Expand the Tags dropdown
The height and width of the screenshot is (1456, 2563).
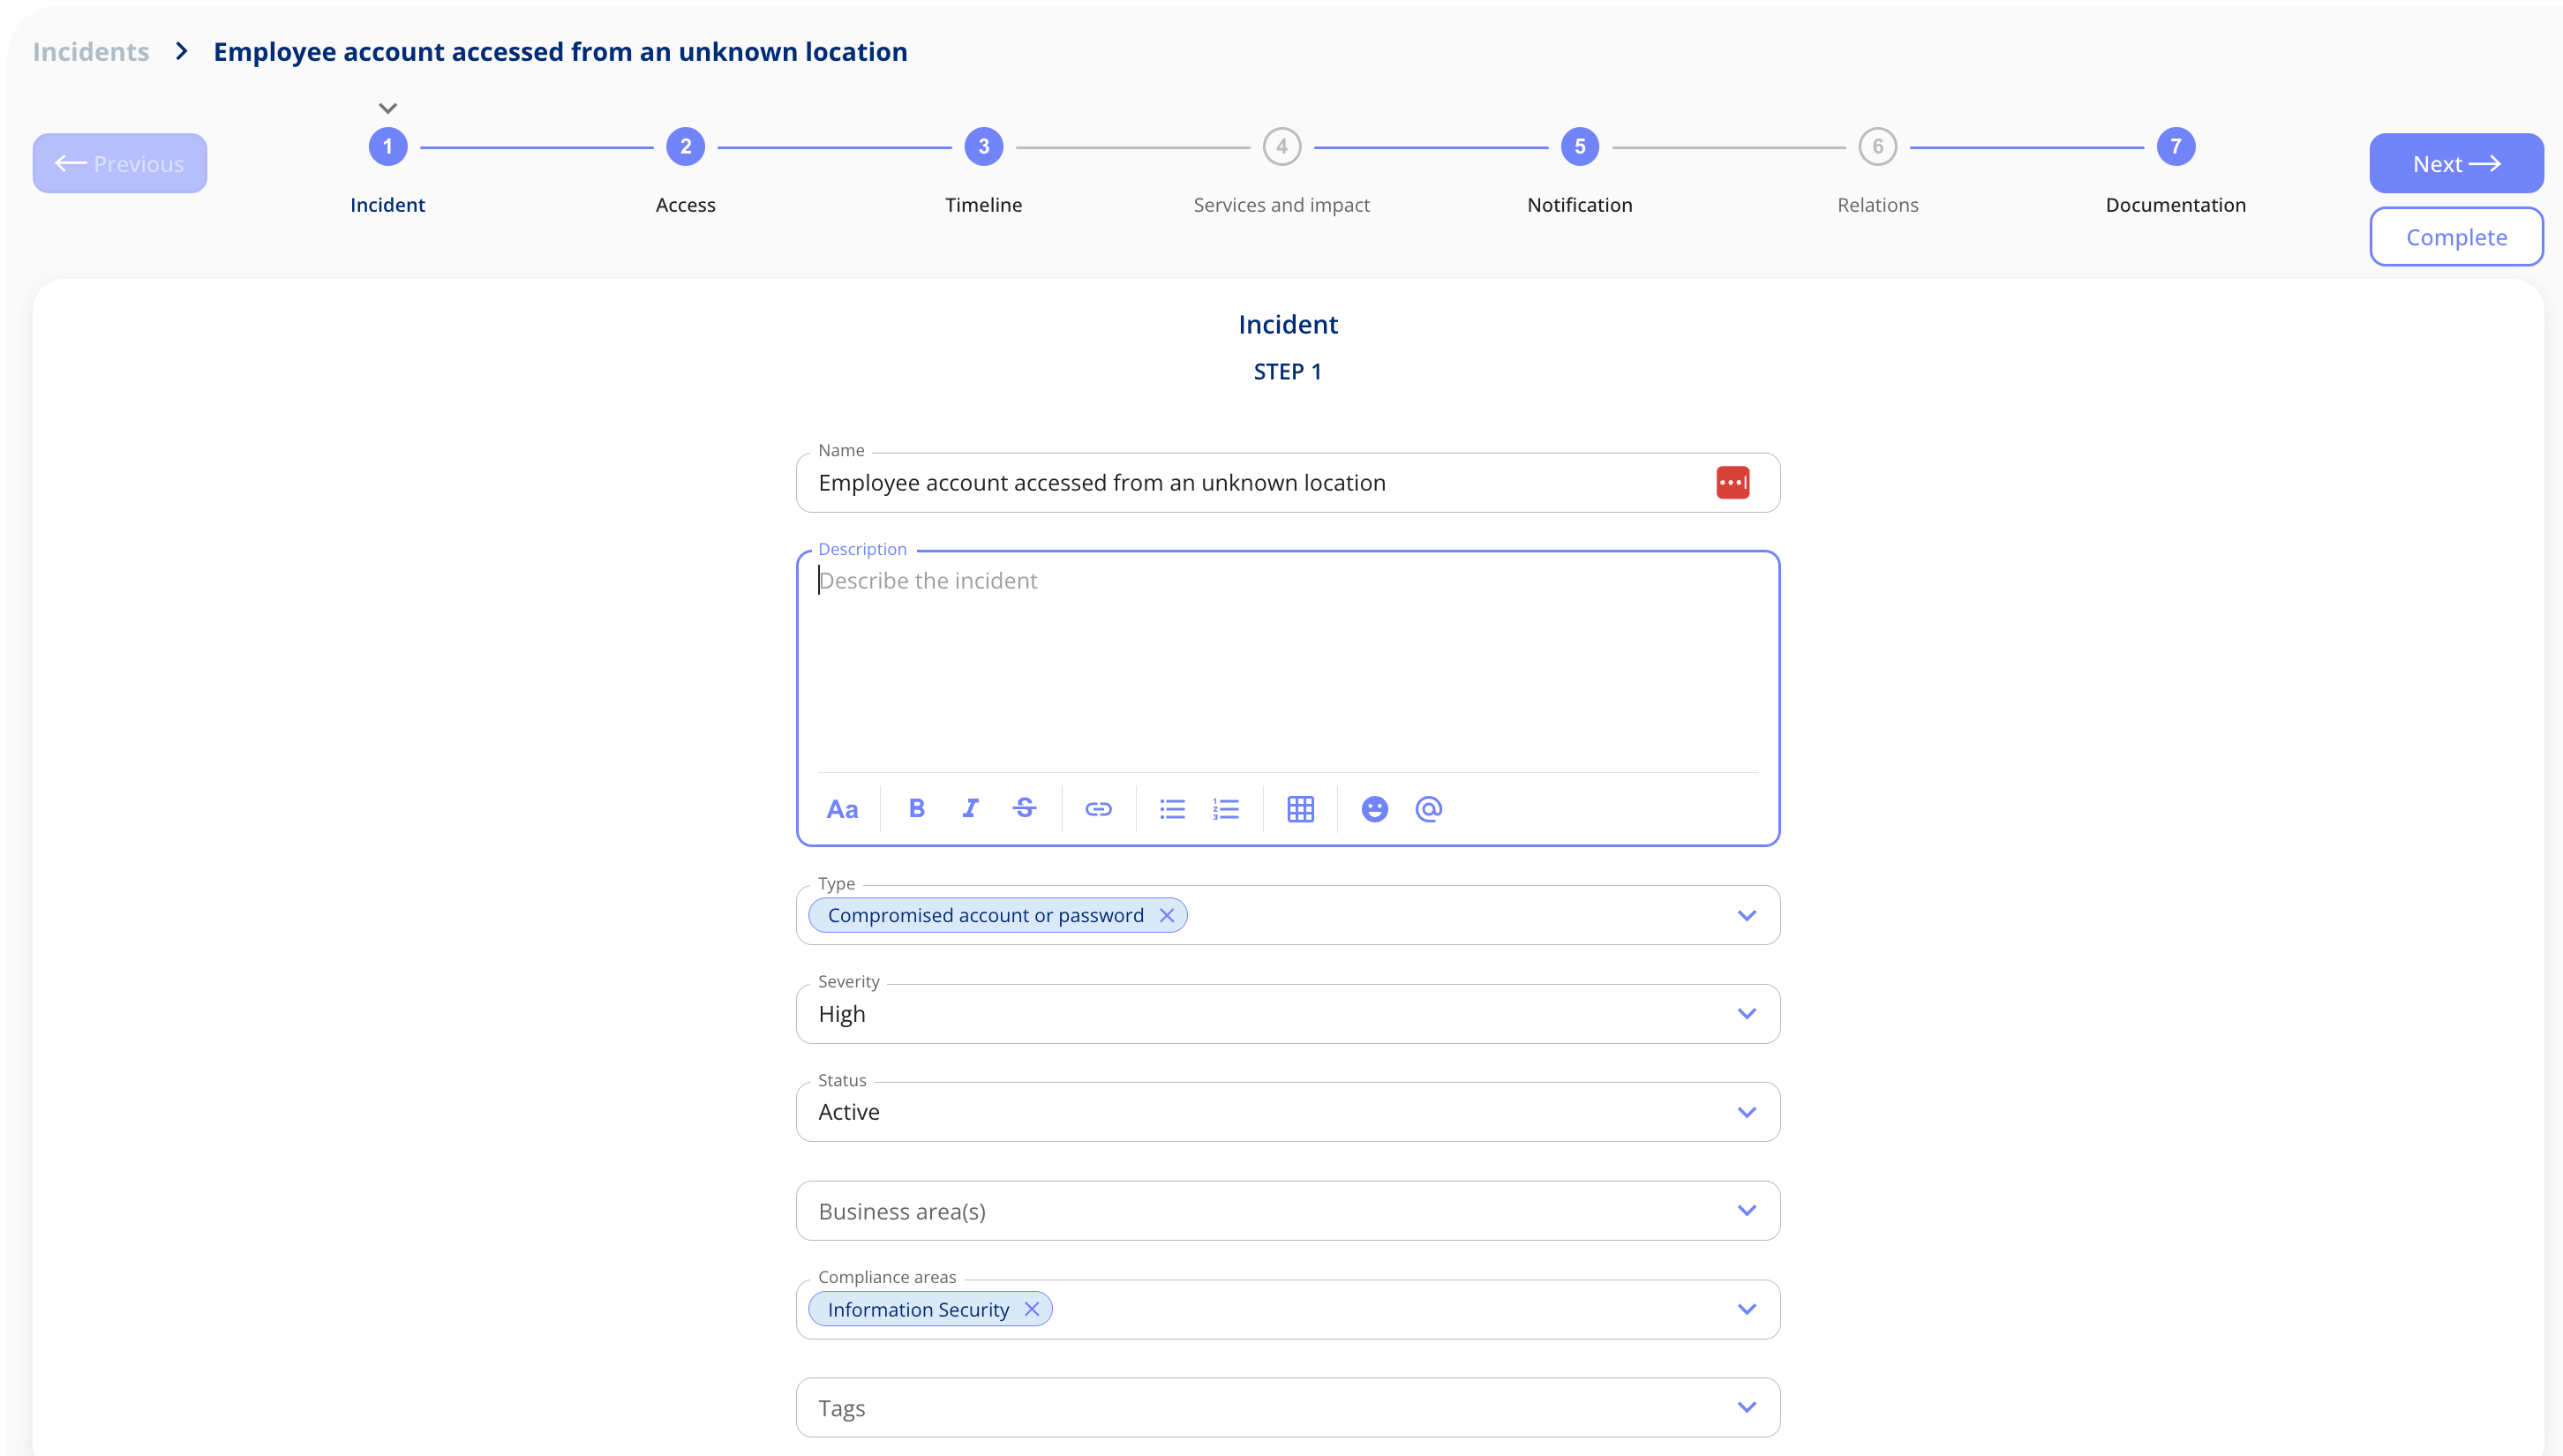pyautogui.click(x=1287, y=1408)
